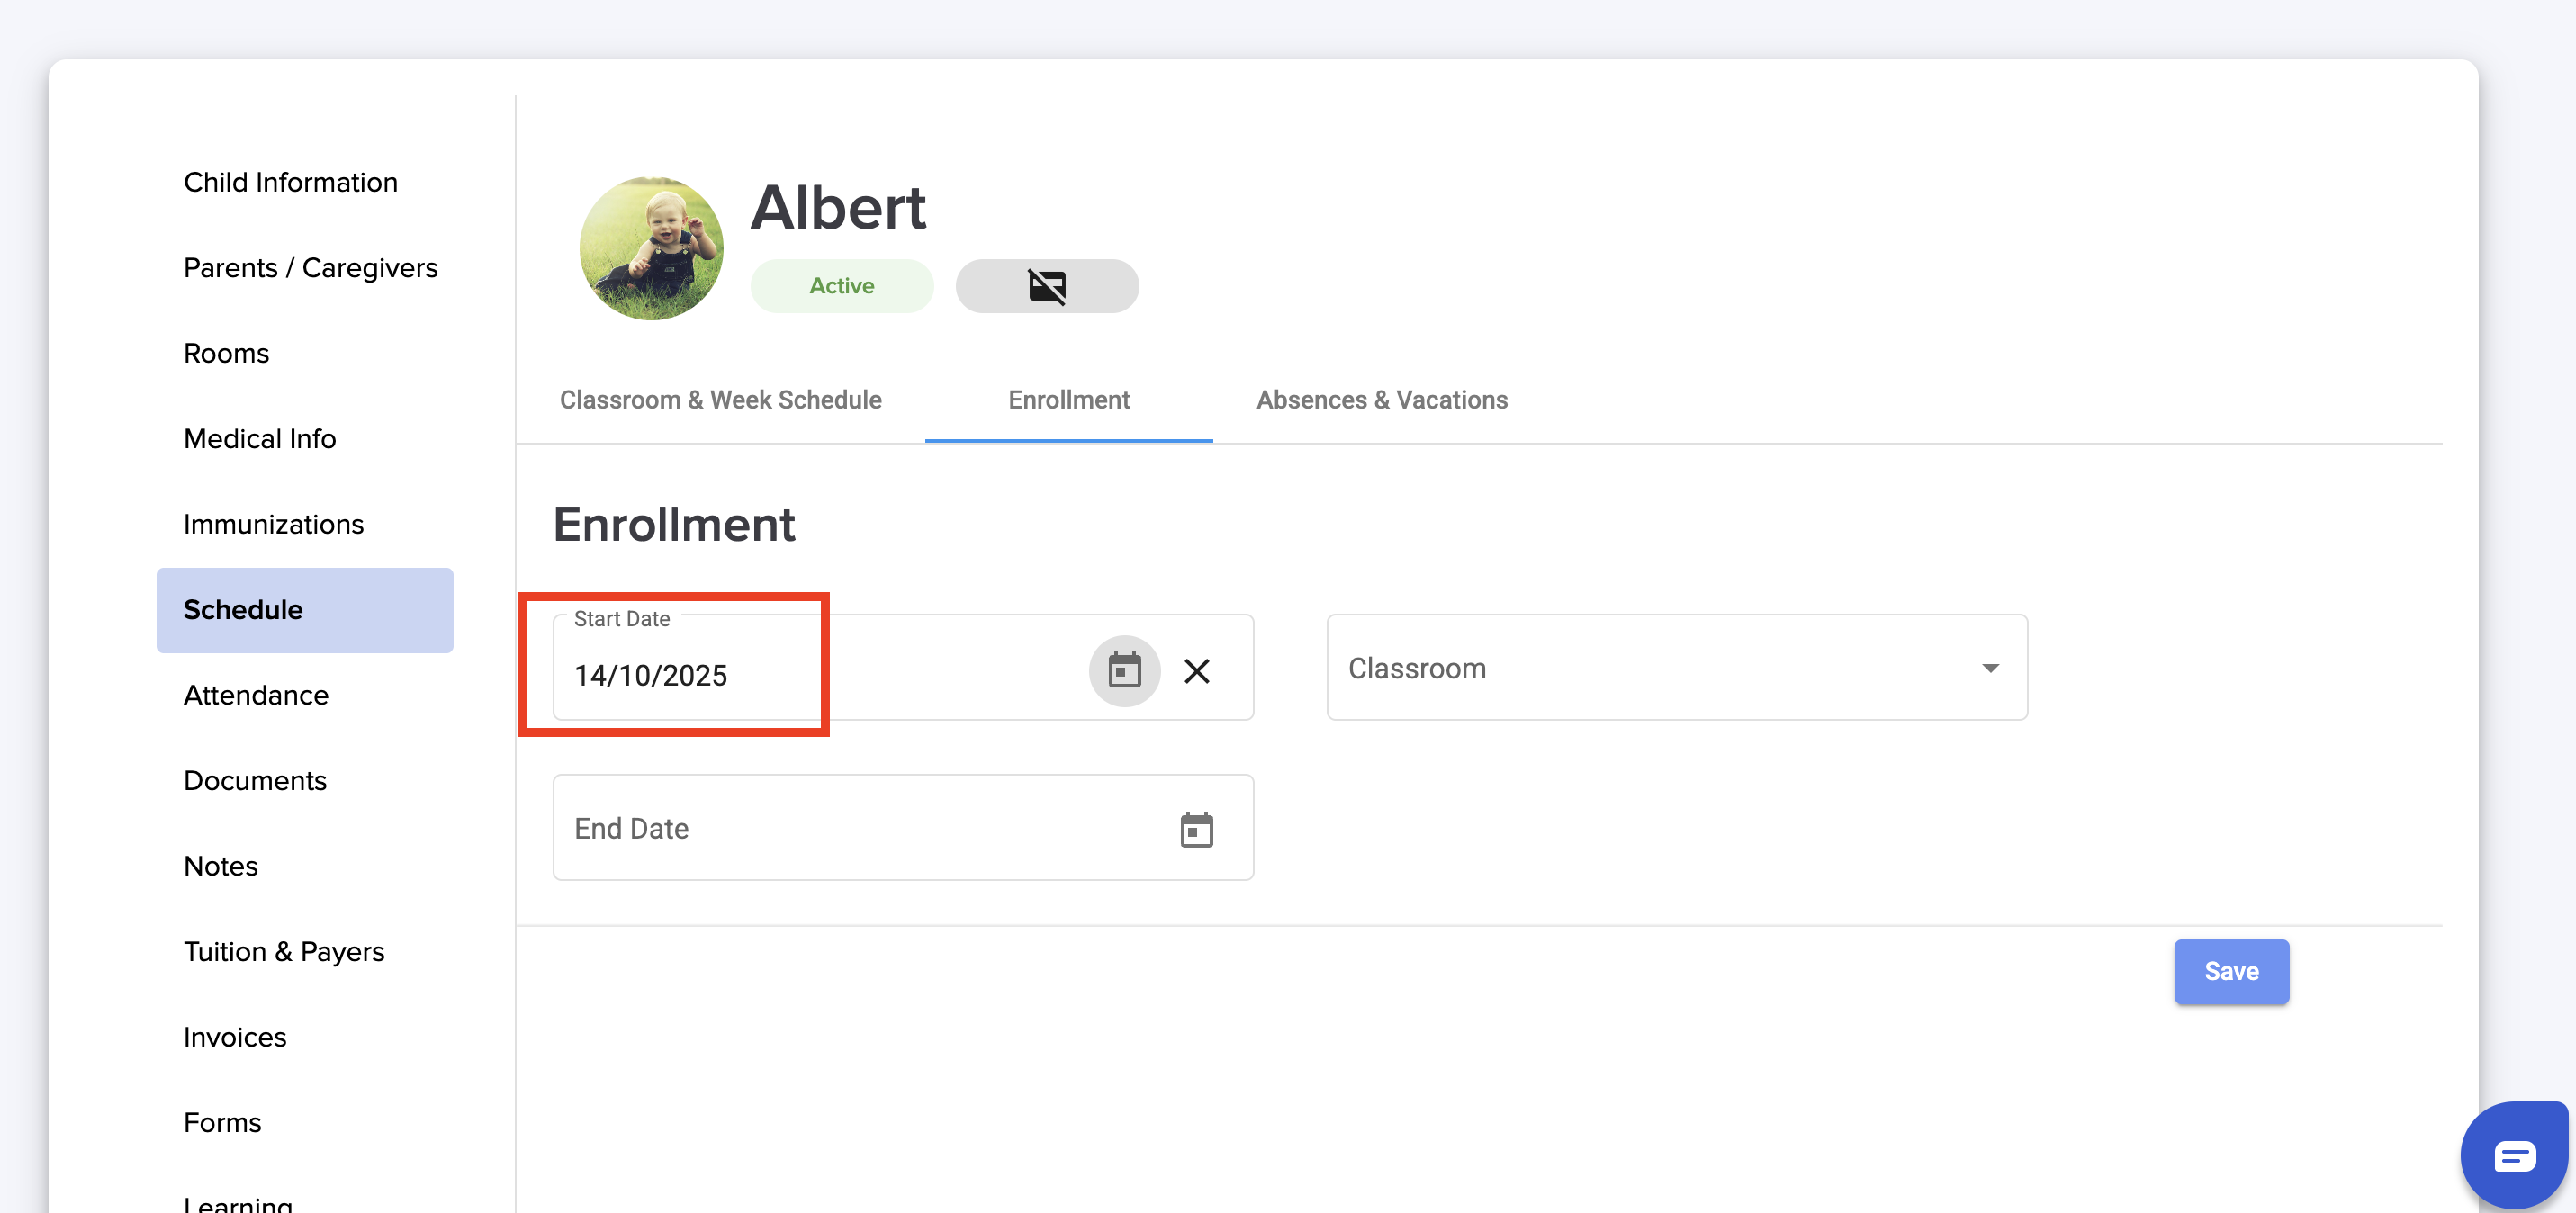Expand the Classroom dropdown
Viewport: 2576px width, 1213px height.
[1660, 668]
